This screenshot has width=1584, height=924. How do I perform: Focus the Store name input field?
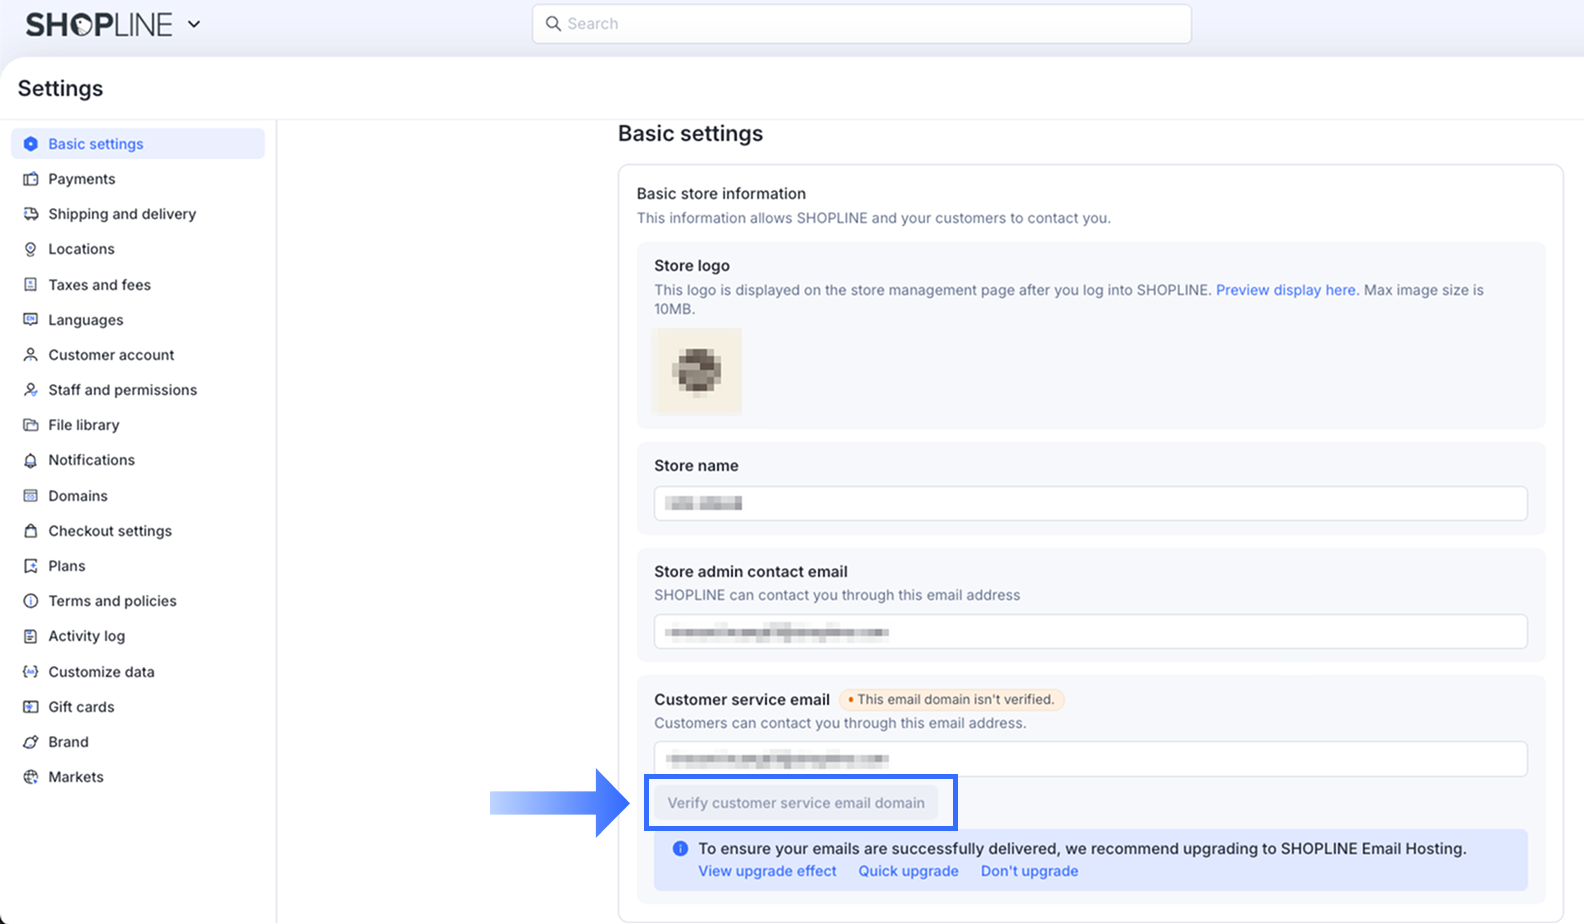[1090, 503]
